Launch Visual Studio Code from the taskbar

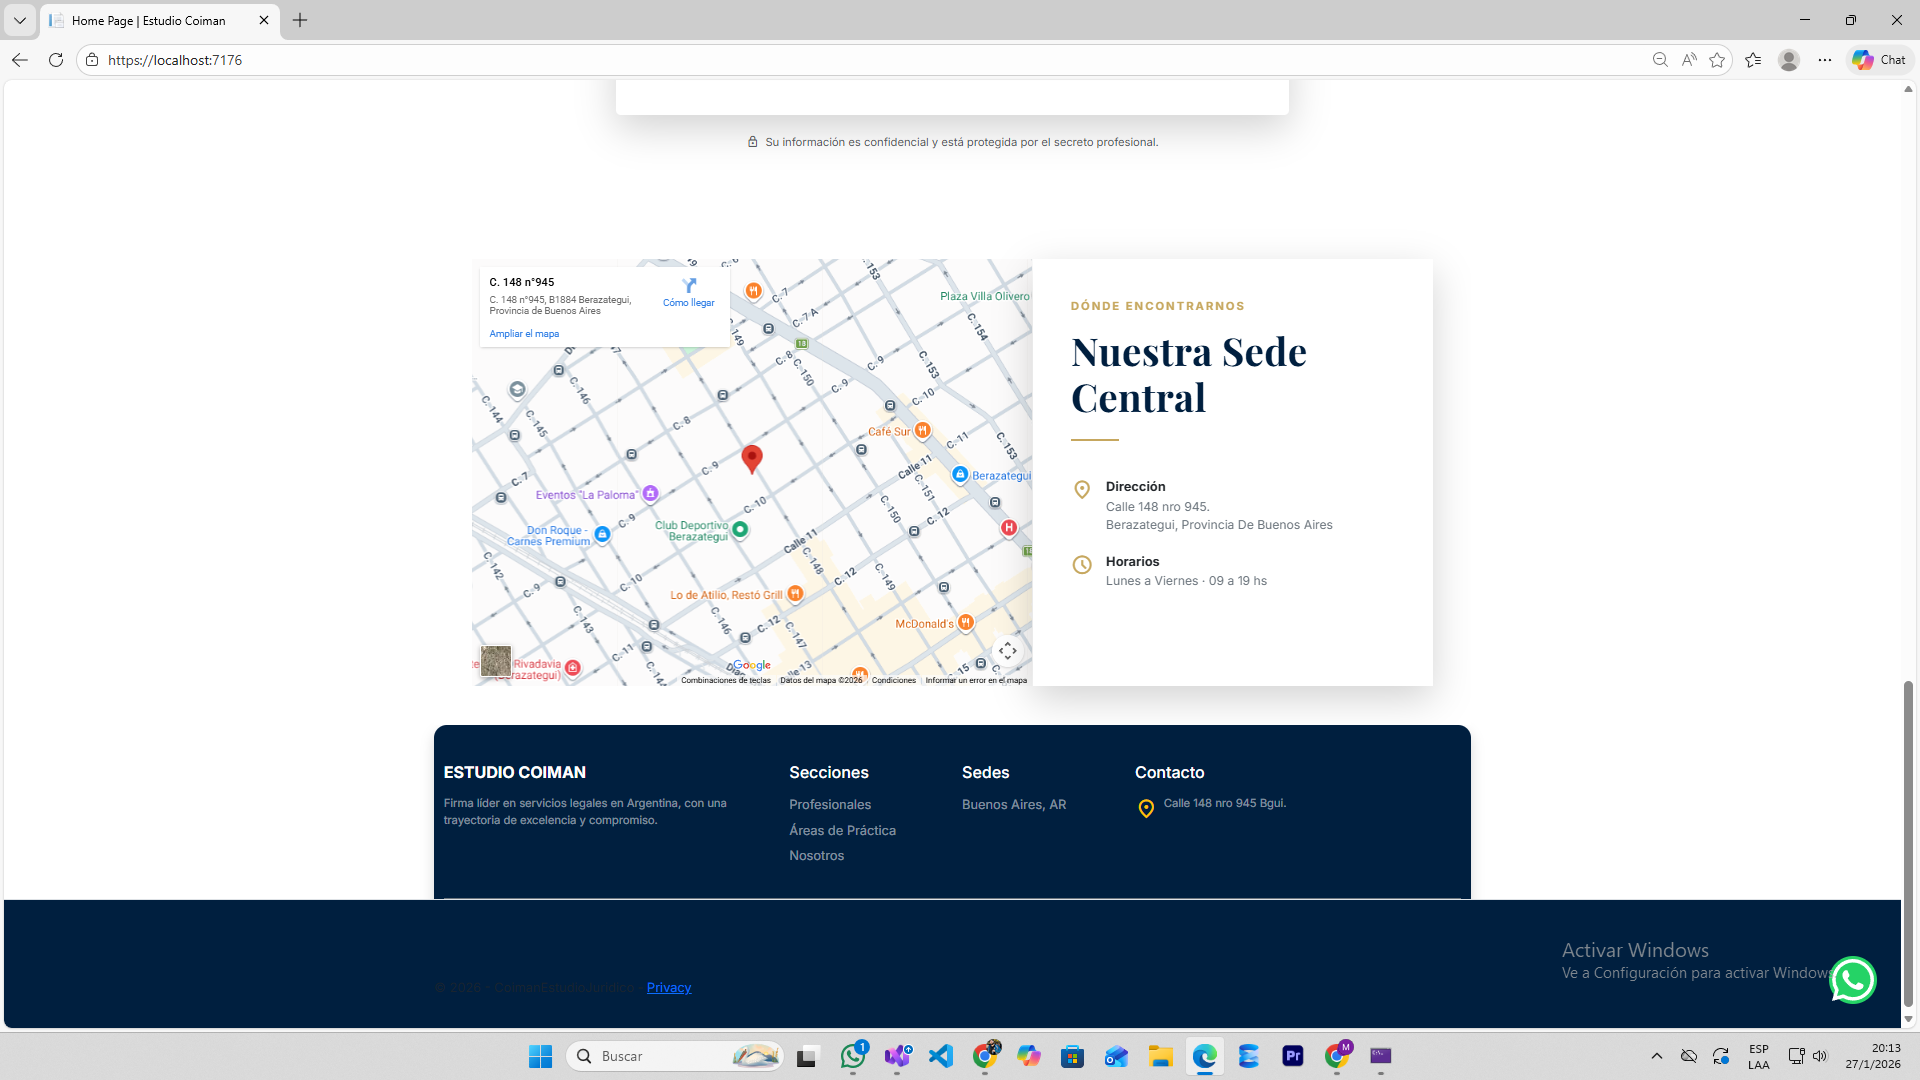(941, 1056)
